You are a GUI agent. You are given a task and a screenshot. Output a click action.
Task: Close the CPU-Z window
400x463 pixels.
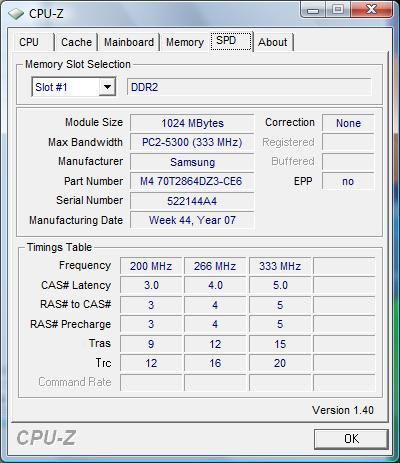[x=371, y=9]
